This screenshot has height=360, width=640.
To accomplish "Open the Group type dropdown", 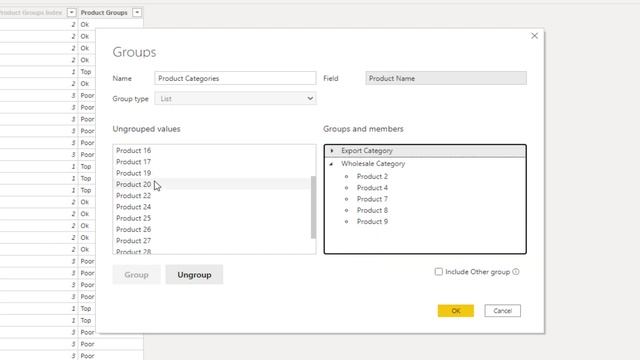I will click(235, 98).
